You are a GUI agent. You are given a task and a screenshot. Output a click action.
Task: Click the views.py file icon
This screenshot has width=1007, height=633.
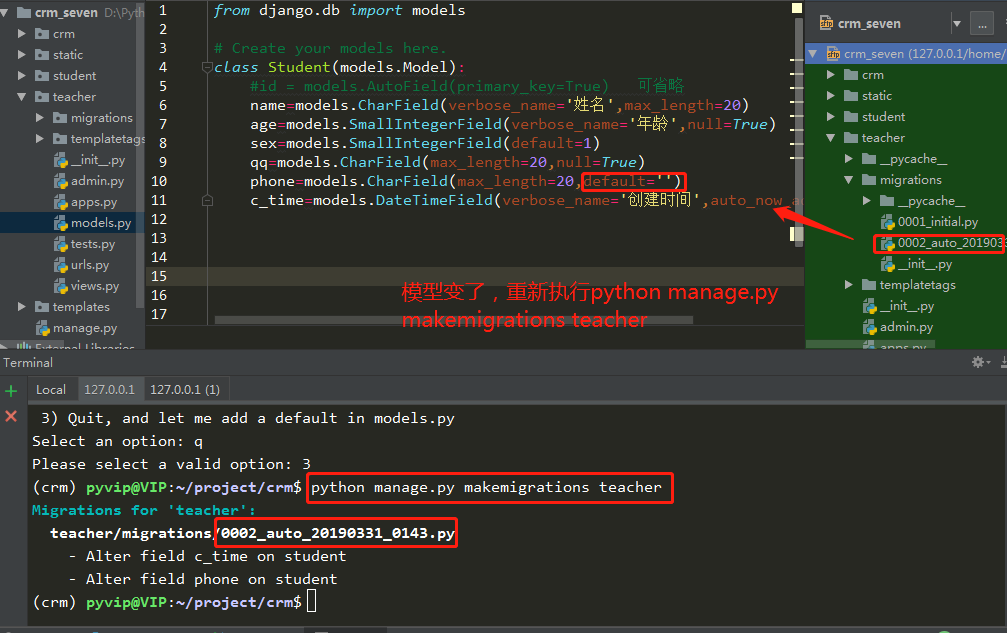(x=60, y=286)
